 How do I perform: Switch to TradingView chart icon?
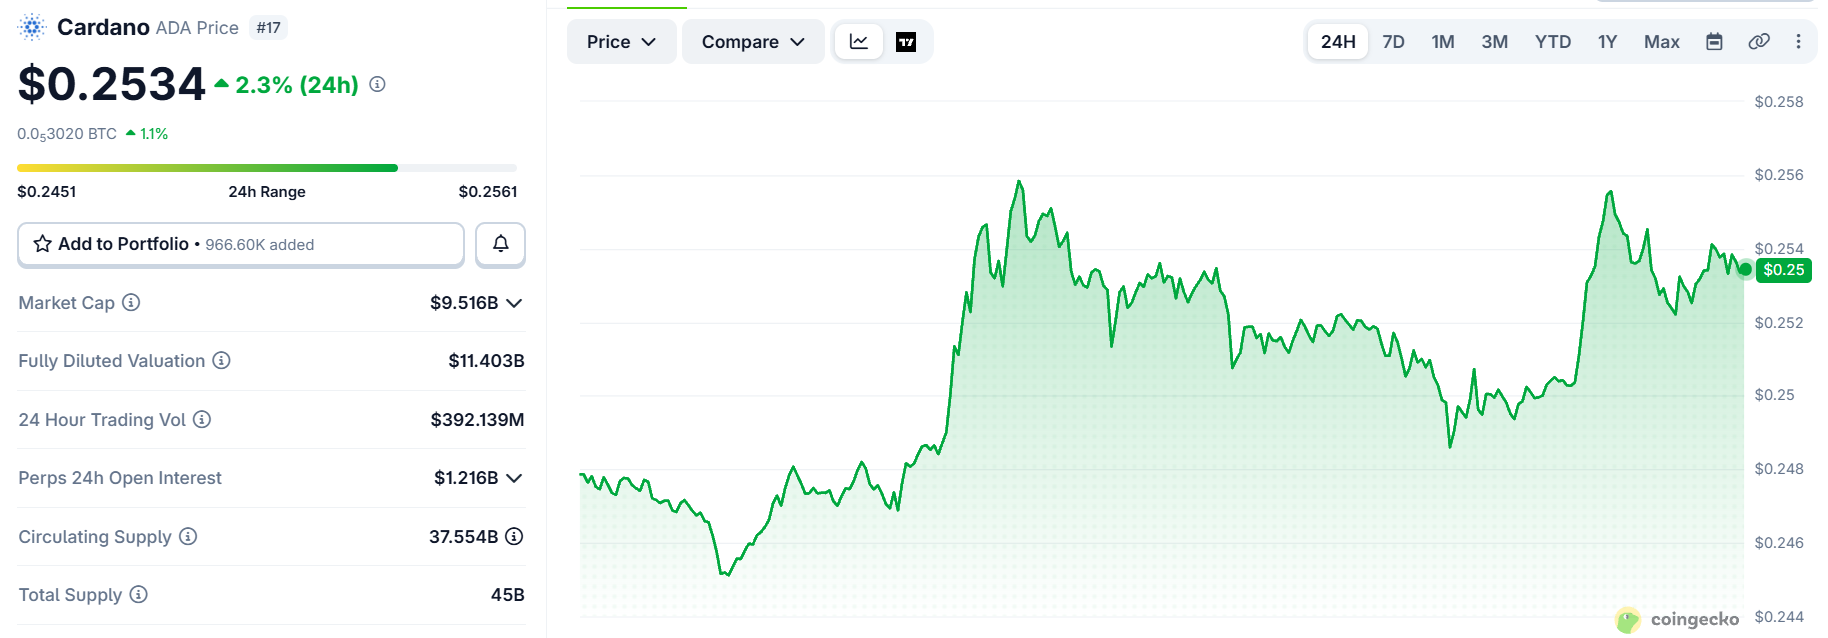(906, 41)
